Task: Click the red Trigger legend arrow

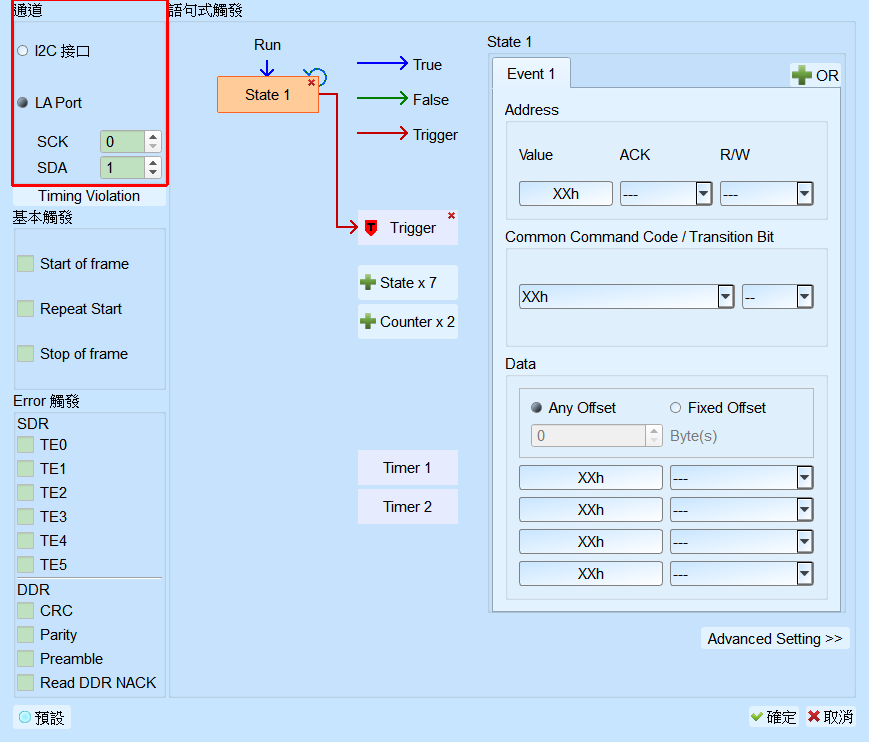Action: tap(382, 133)
